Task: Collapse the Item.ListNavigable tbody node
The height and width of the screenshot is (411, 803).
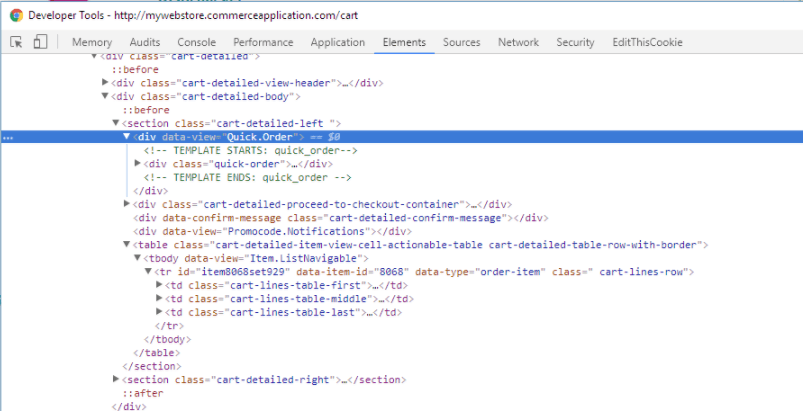Action: point(138,258)
